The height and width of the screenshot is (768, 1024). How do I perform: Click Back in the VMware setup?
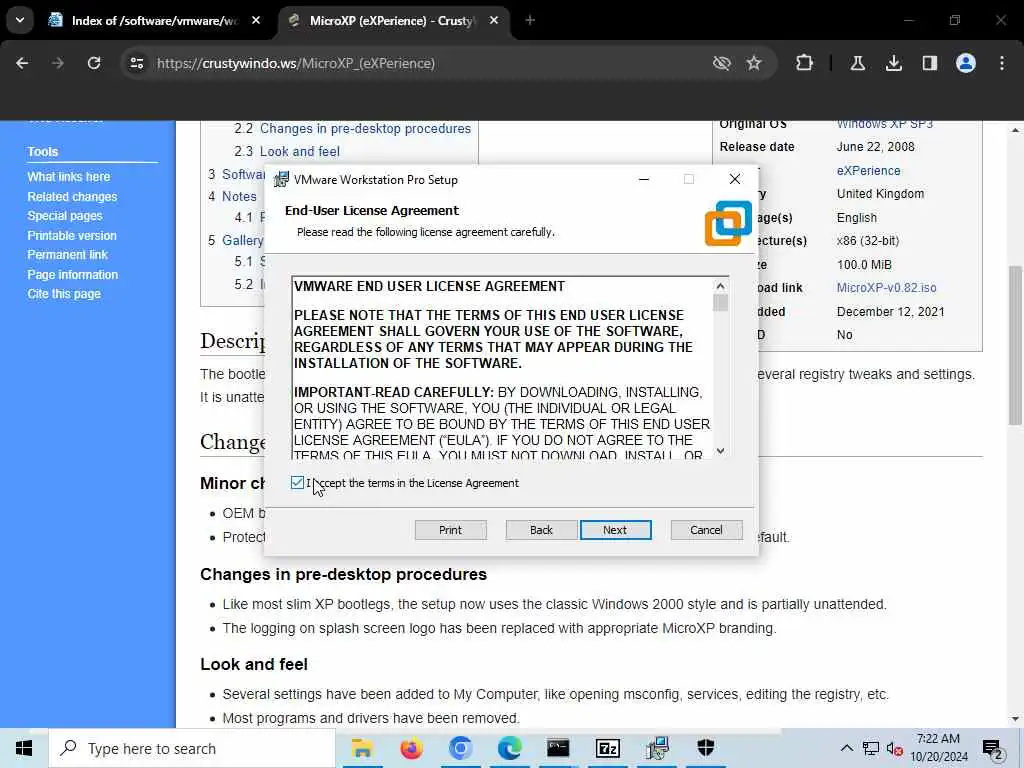541,530
